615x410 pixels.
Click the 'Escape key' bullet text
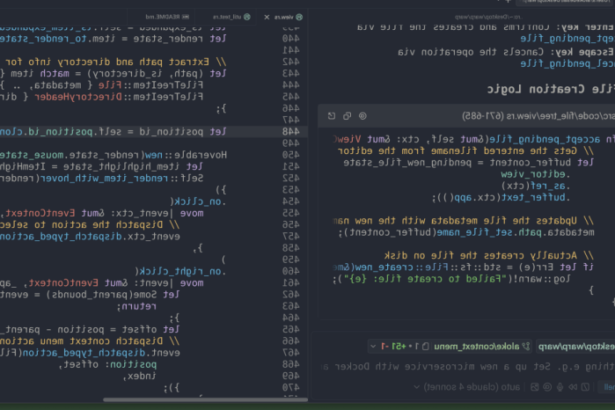pyautogui.click(x=506, y=52)
